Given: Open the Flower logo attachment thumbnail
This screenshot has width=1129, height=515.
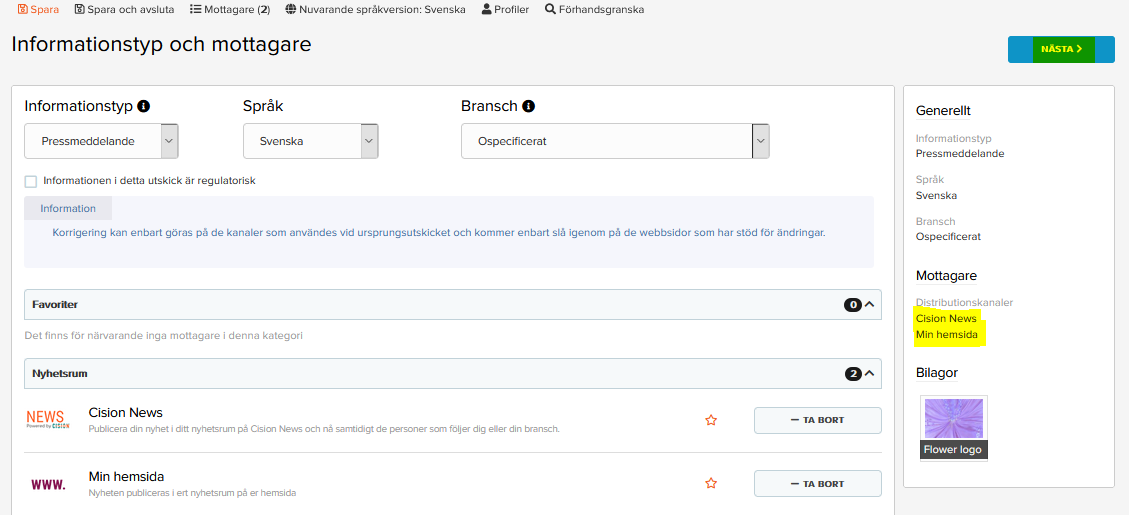Looking at the screenshot, I should [954, 428].
